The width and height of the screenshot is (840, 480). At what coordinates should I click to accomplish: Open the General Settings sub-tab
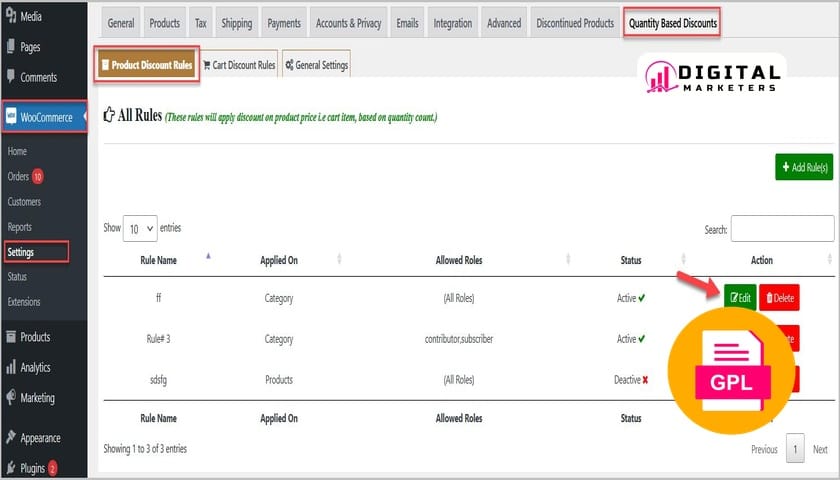tap(316, 65)
